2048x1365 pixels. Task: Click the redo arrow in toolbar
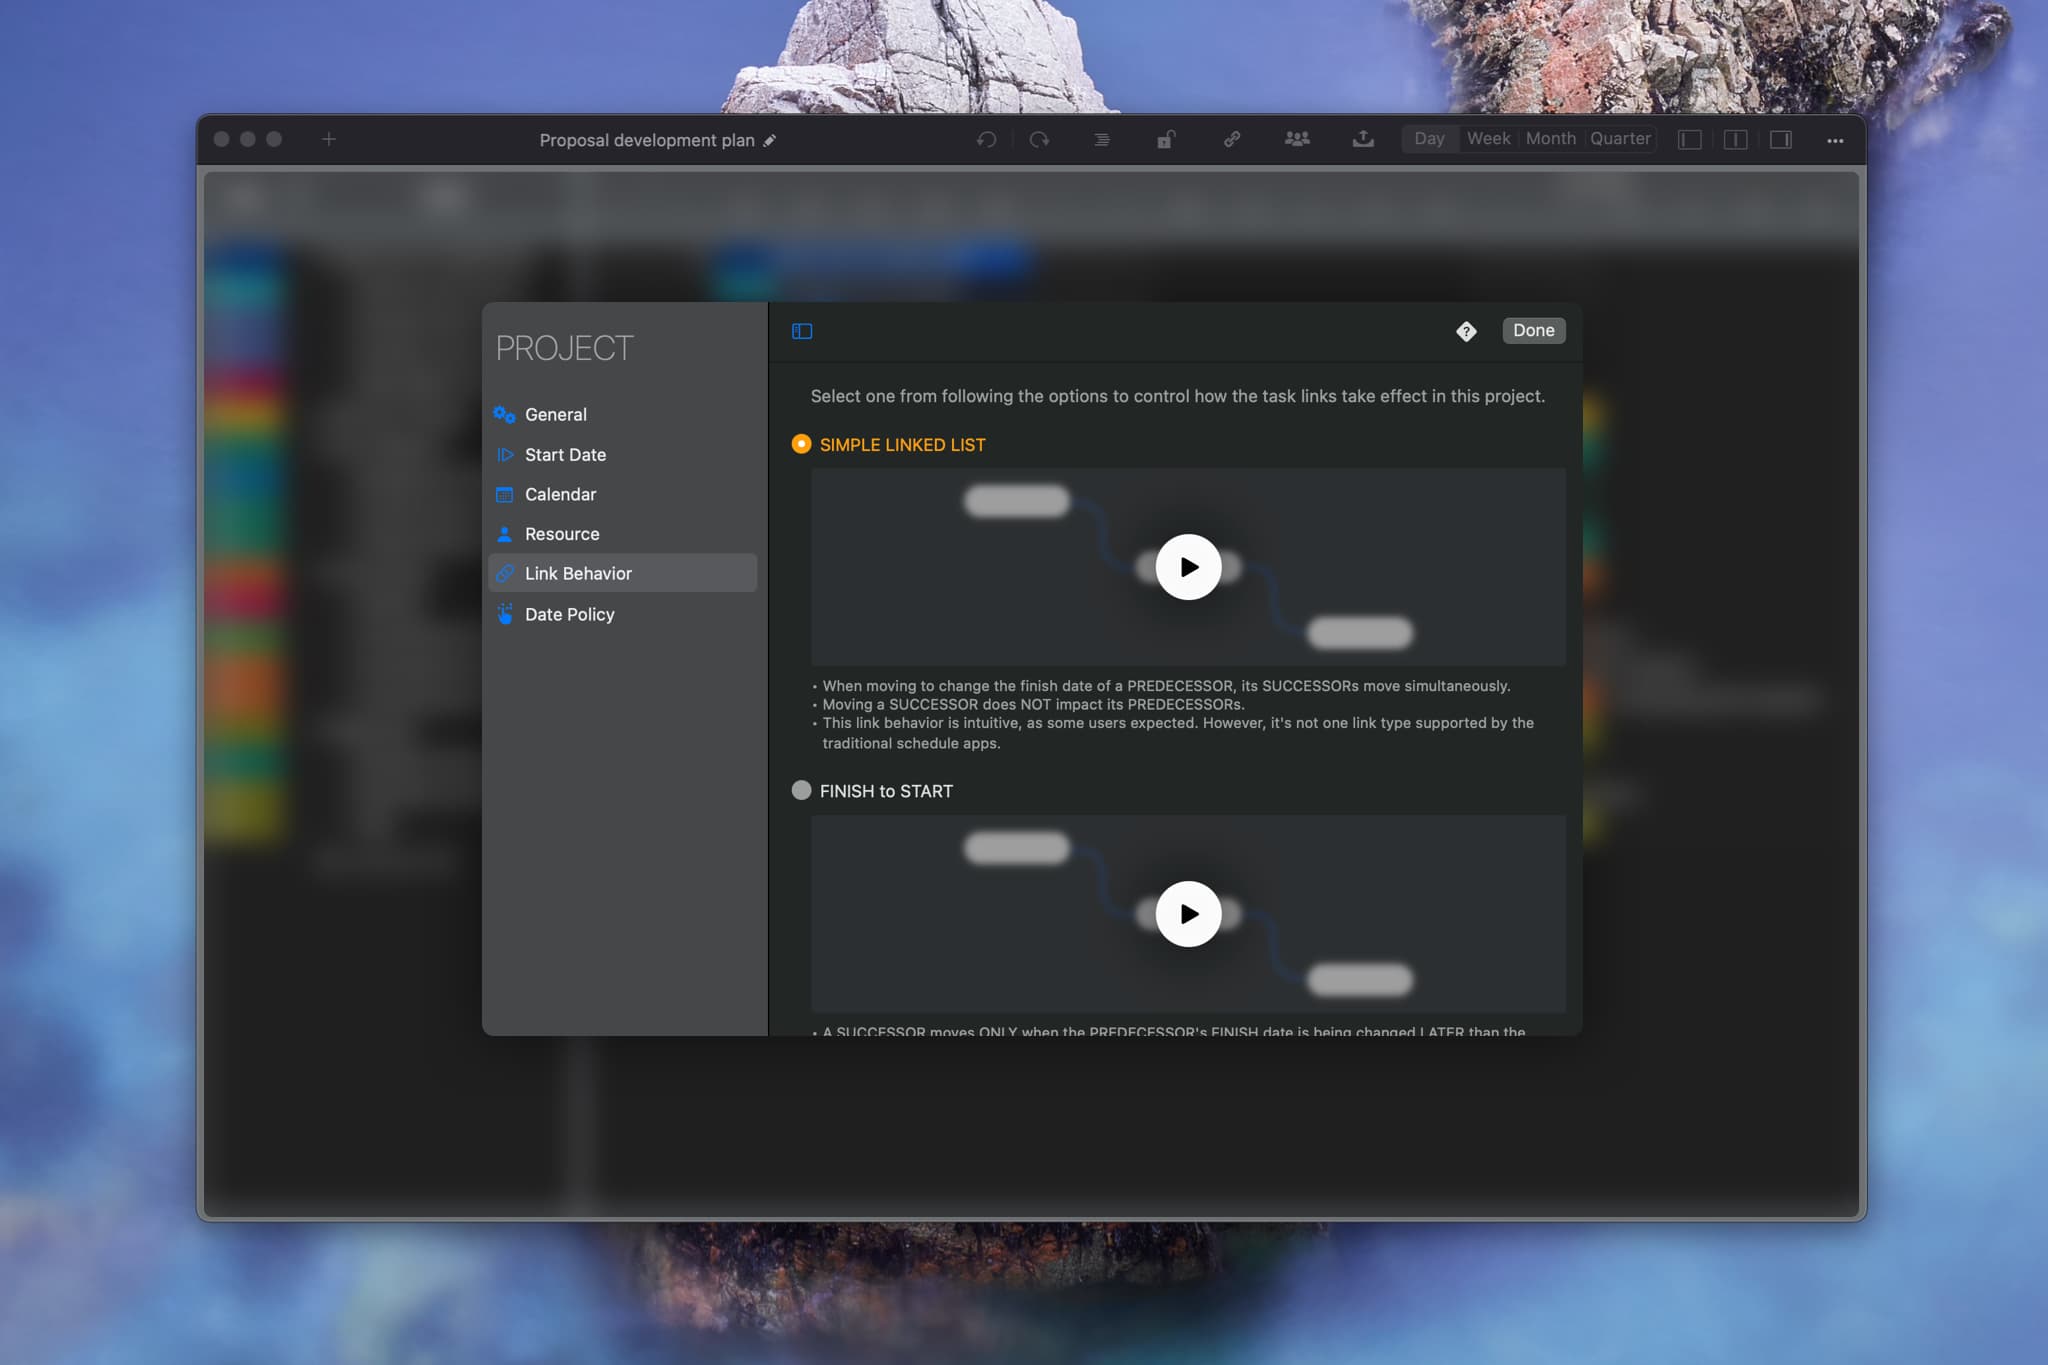coord(1039,140)
